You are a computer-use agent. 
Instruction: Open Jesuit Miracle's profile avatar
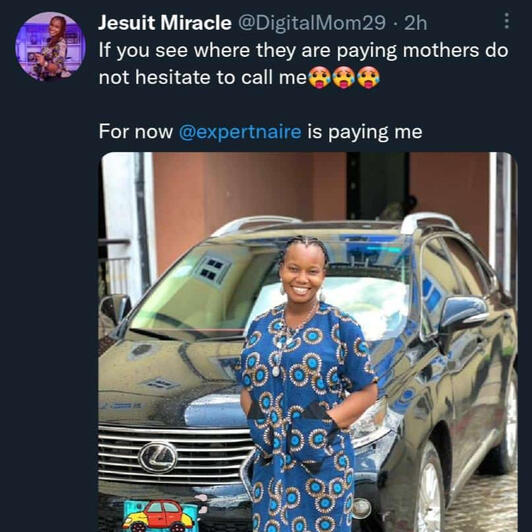tap(50, 46)
